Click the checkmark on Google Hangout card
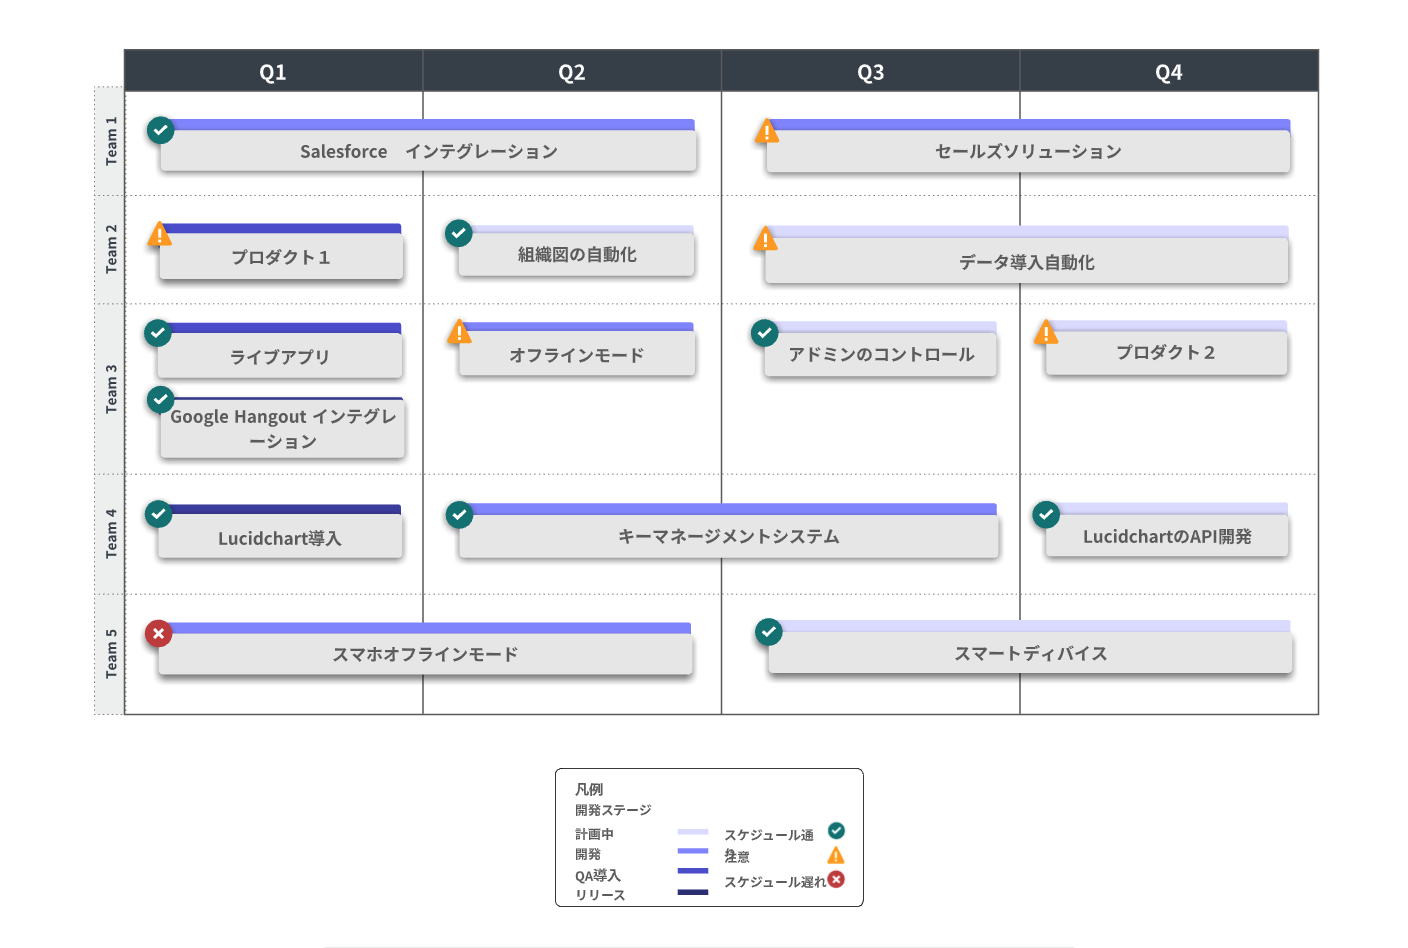This screenshot has width=1408, height=948. [161, 400]
